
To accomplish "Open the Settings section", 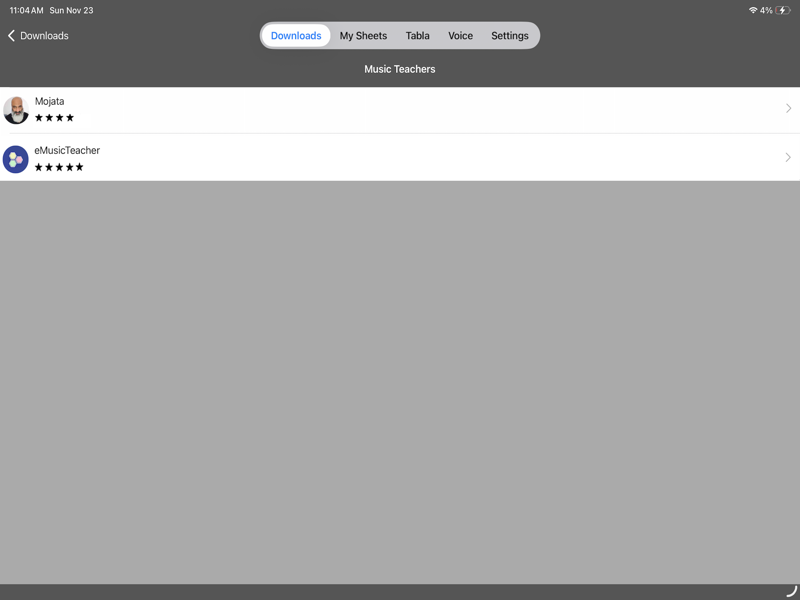I will (x=510, y=35).
